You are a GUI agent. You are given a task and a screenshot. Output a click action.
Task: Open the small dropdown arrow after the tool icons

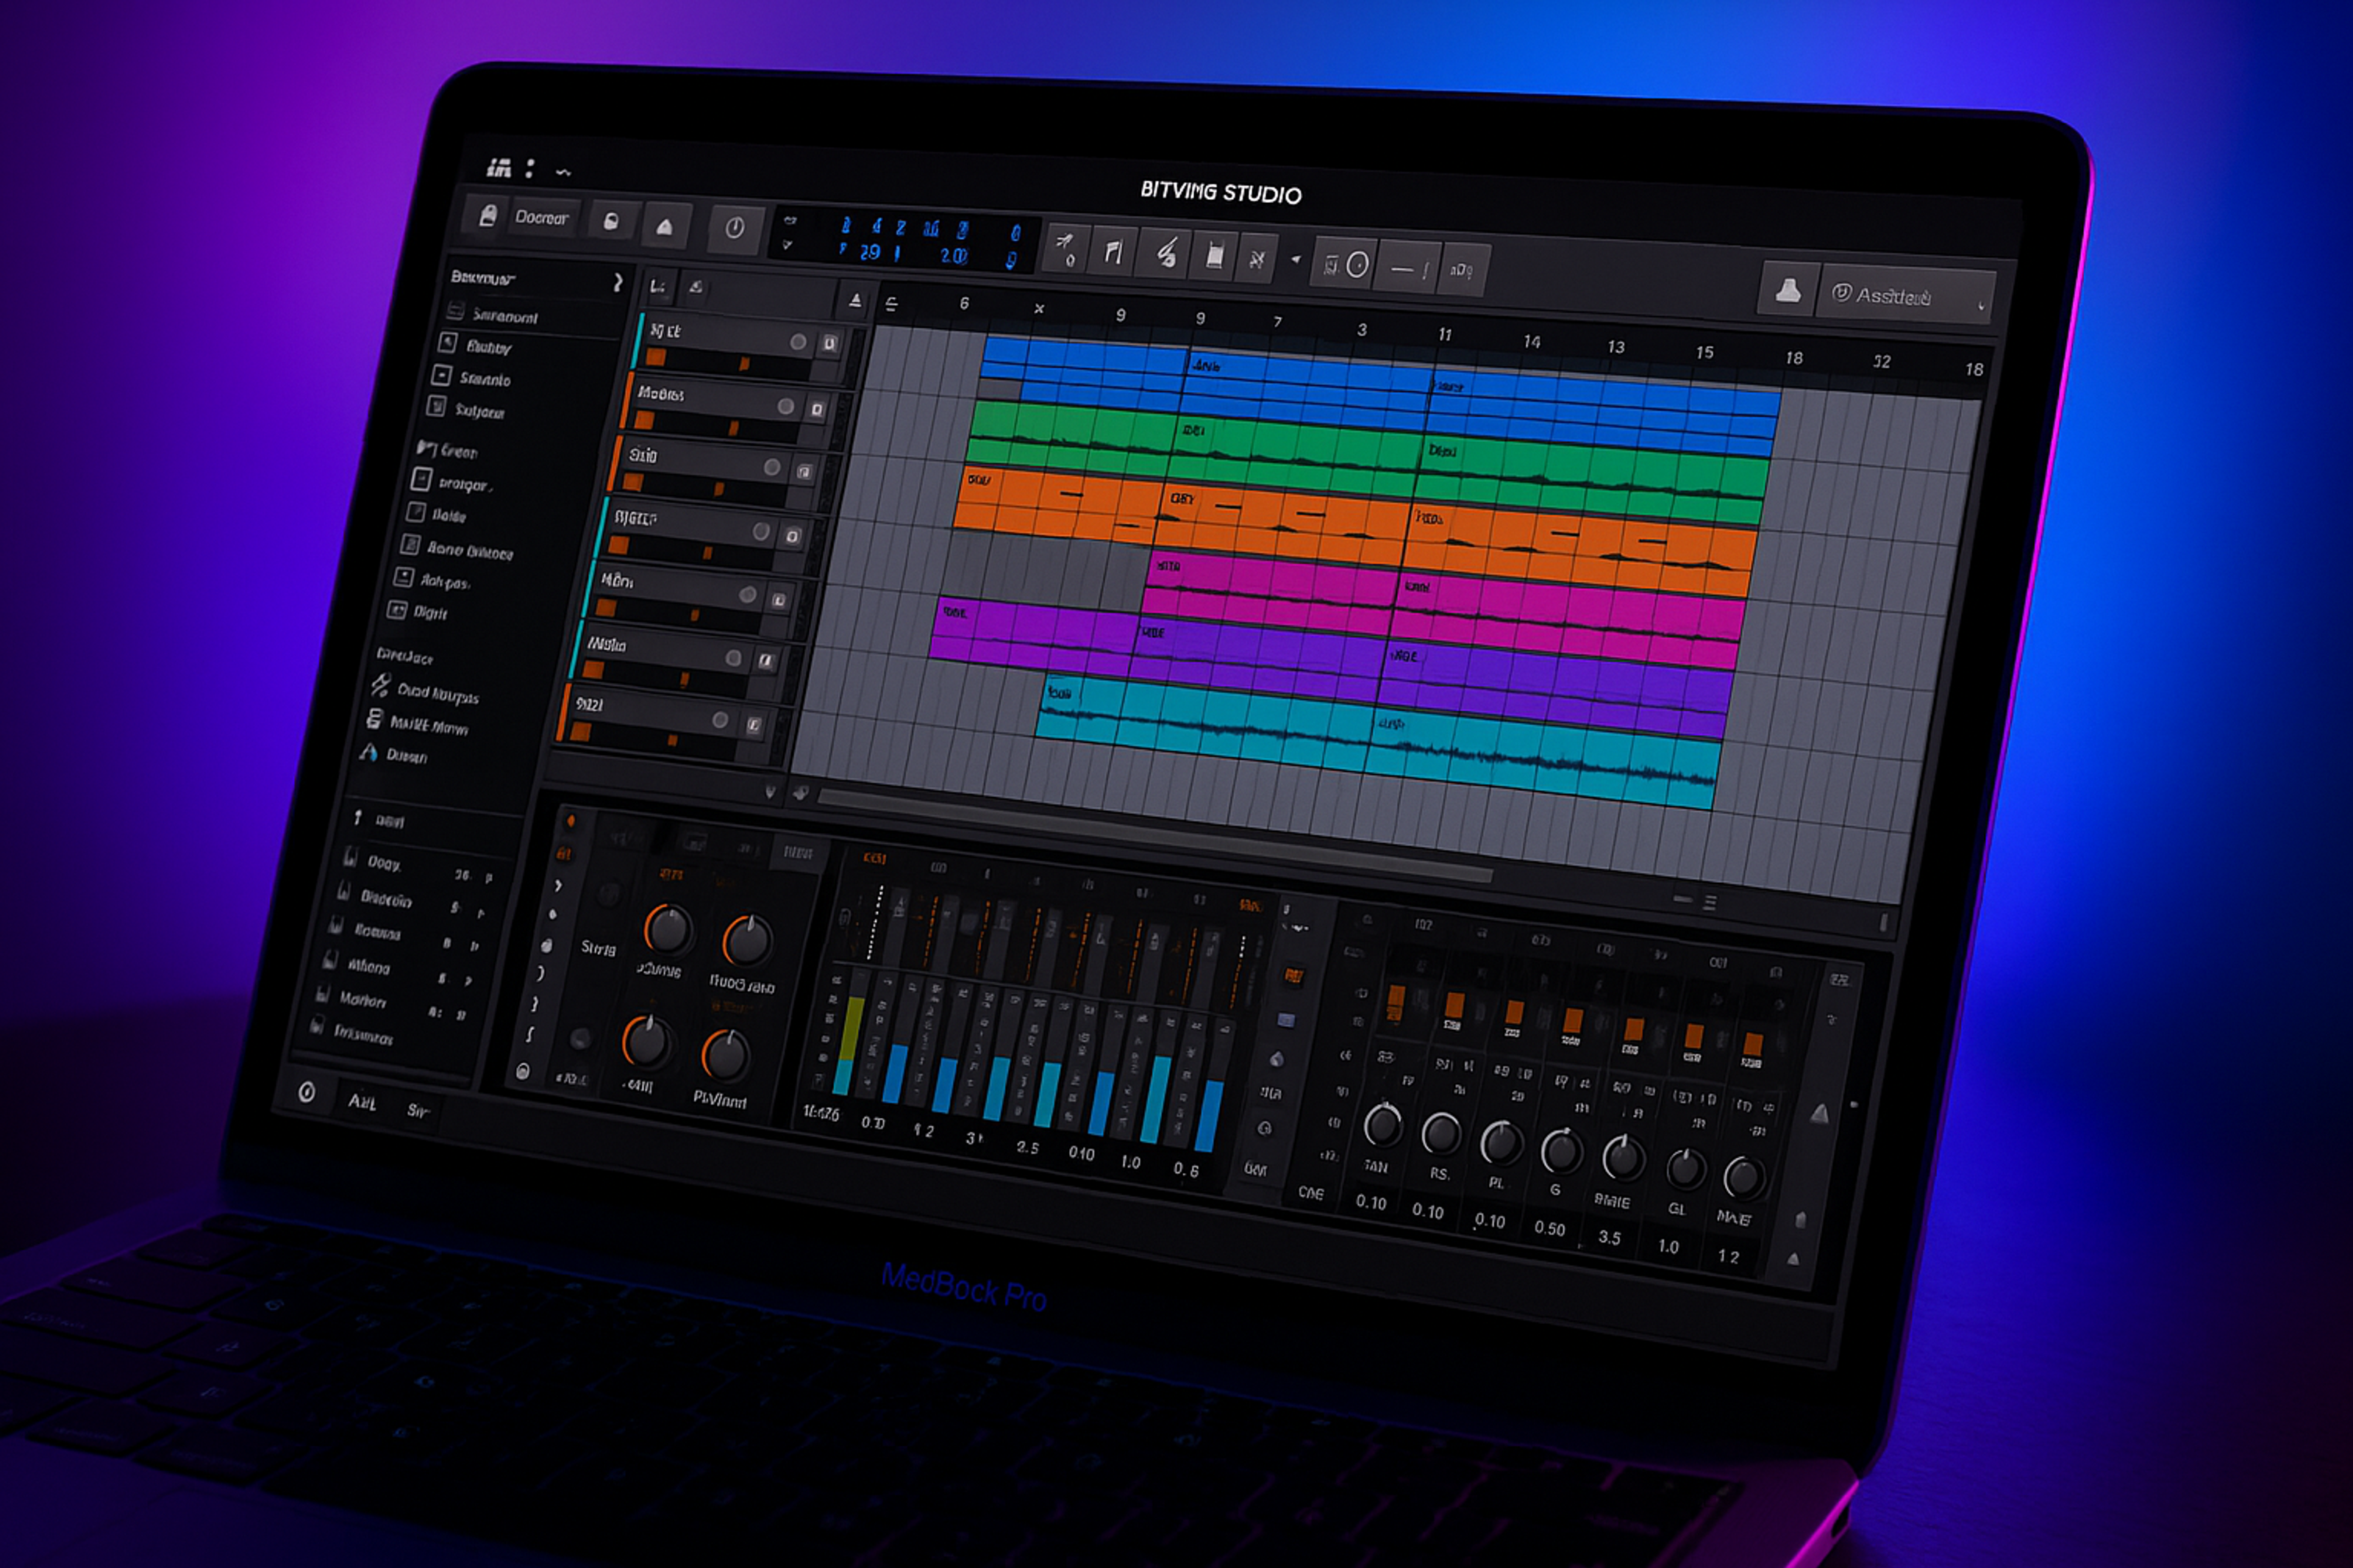point(1296,260)
